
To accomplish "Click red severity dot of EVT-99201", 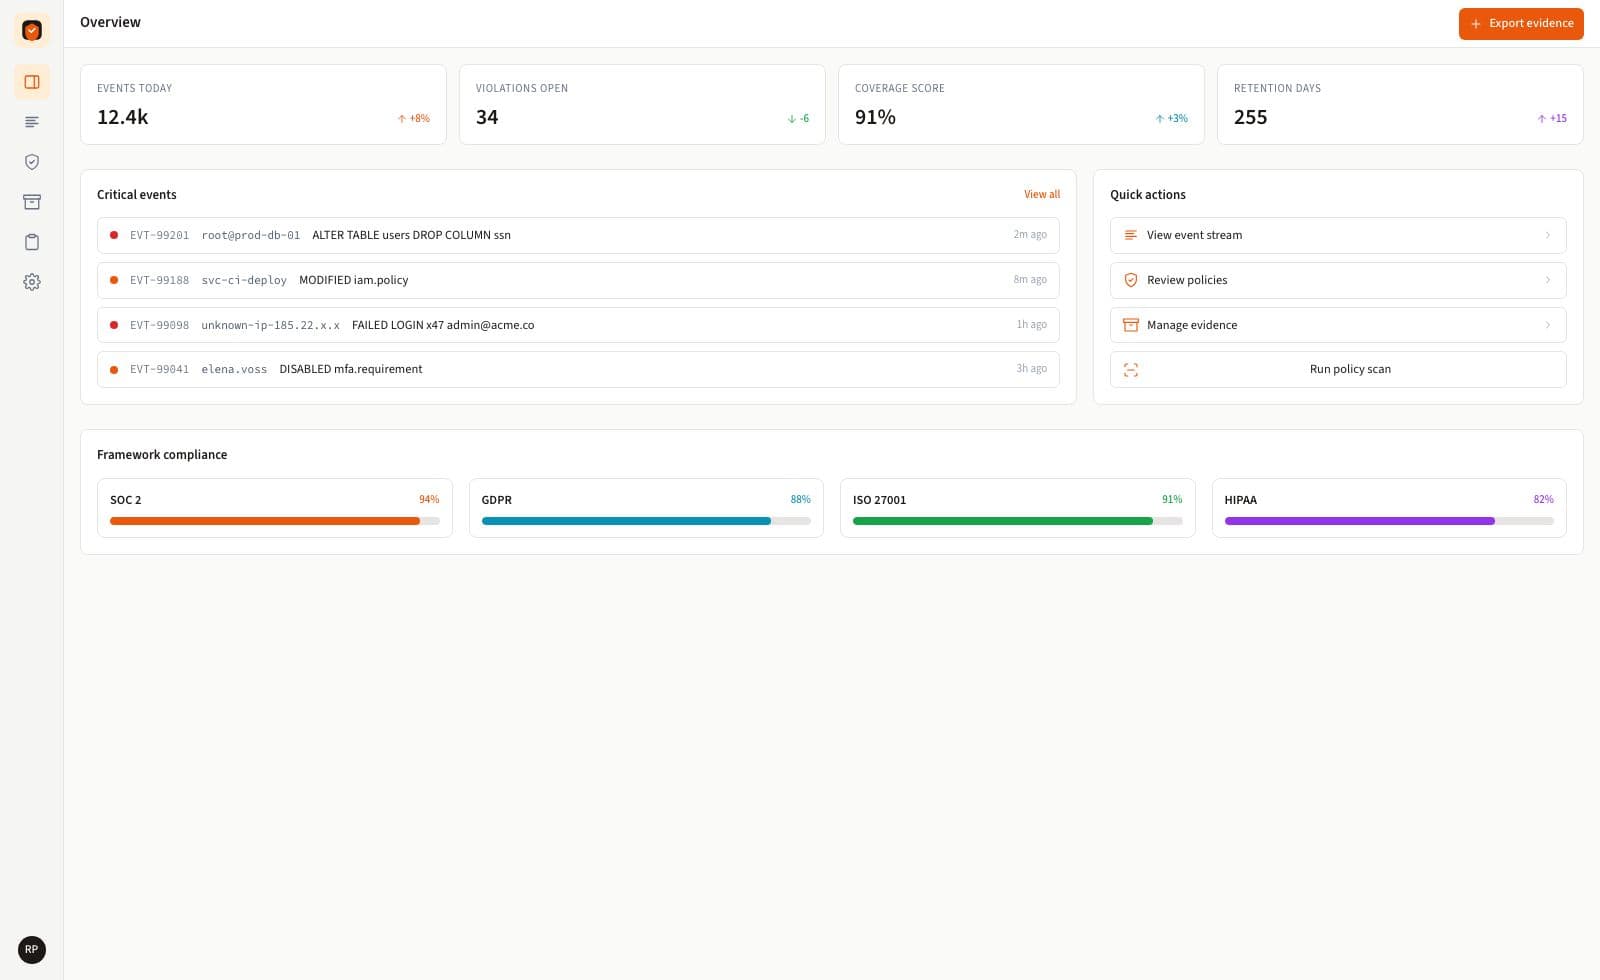I will 114,235.
